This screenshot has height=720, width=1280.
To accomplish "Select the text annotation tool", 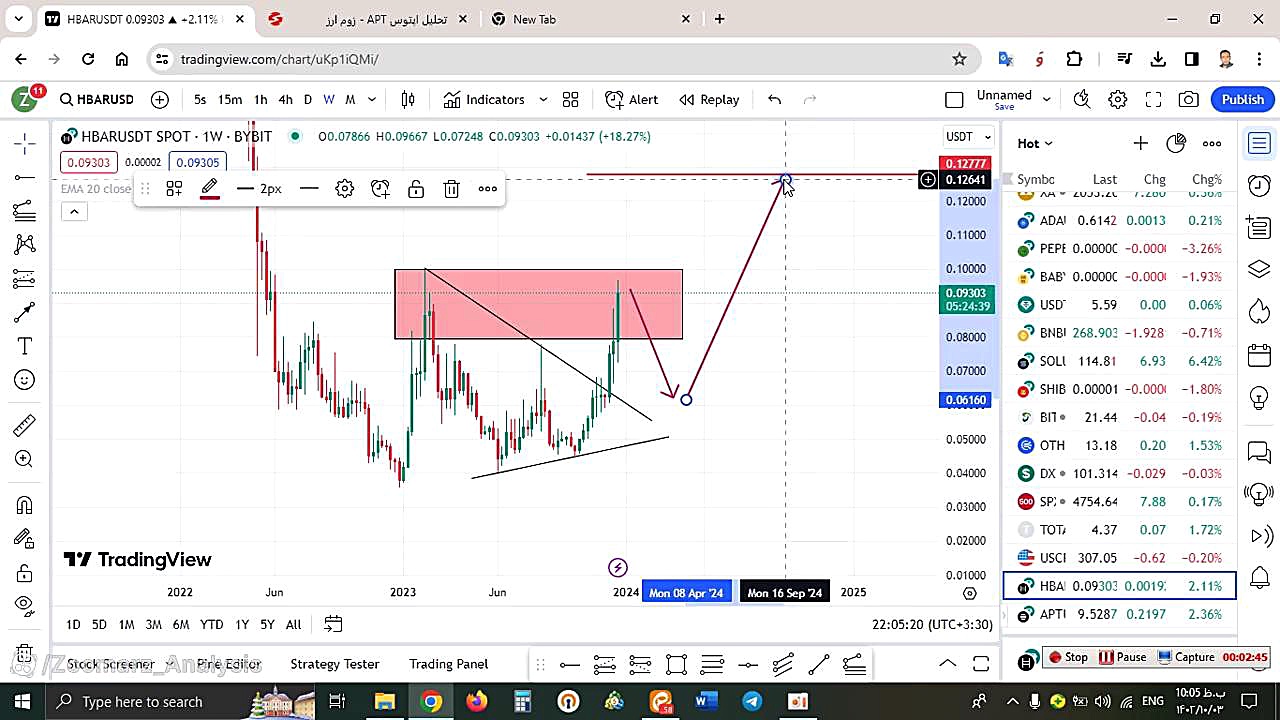I will pos(24,346).
